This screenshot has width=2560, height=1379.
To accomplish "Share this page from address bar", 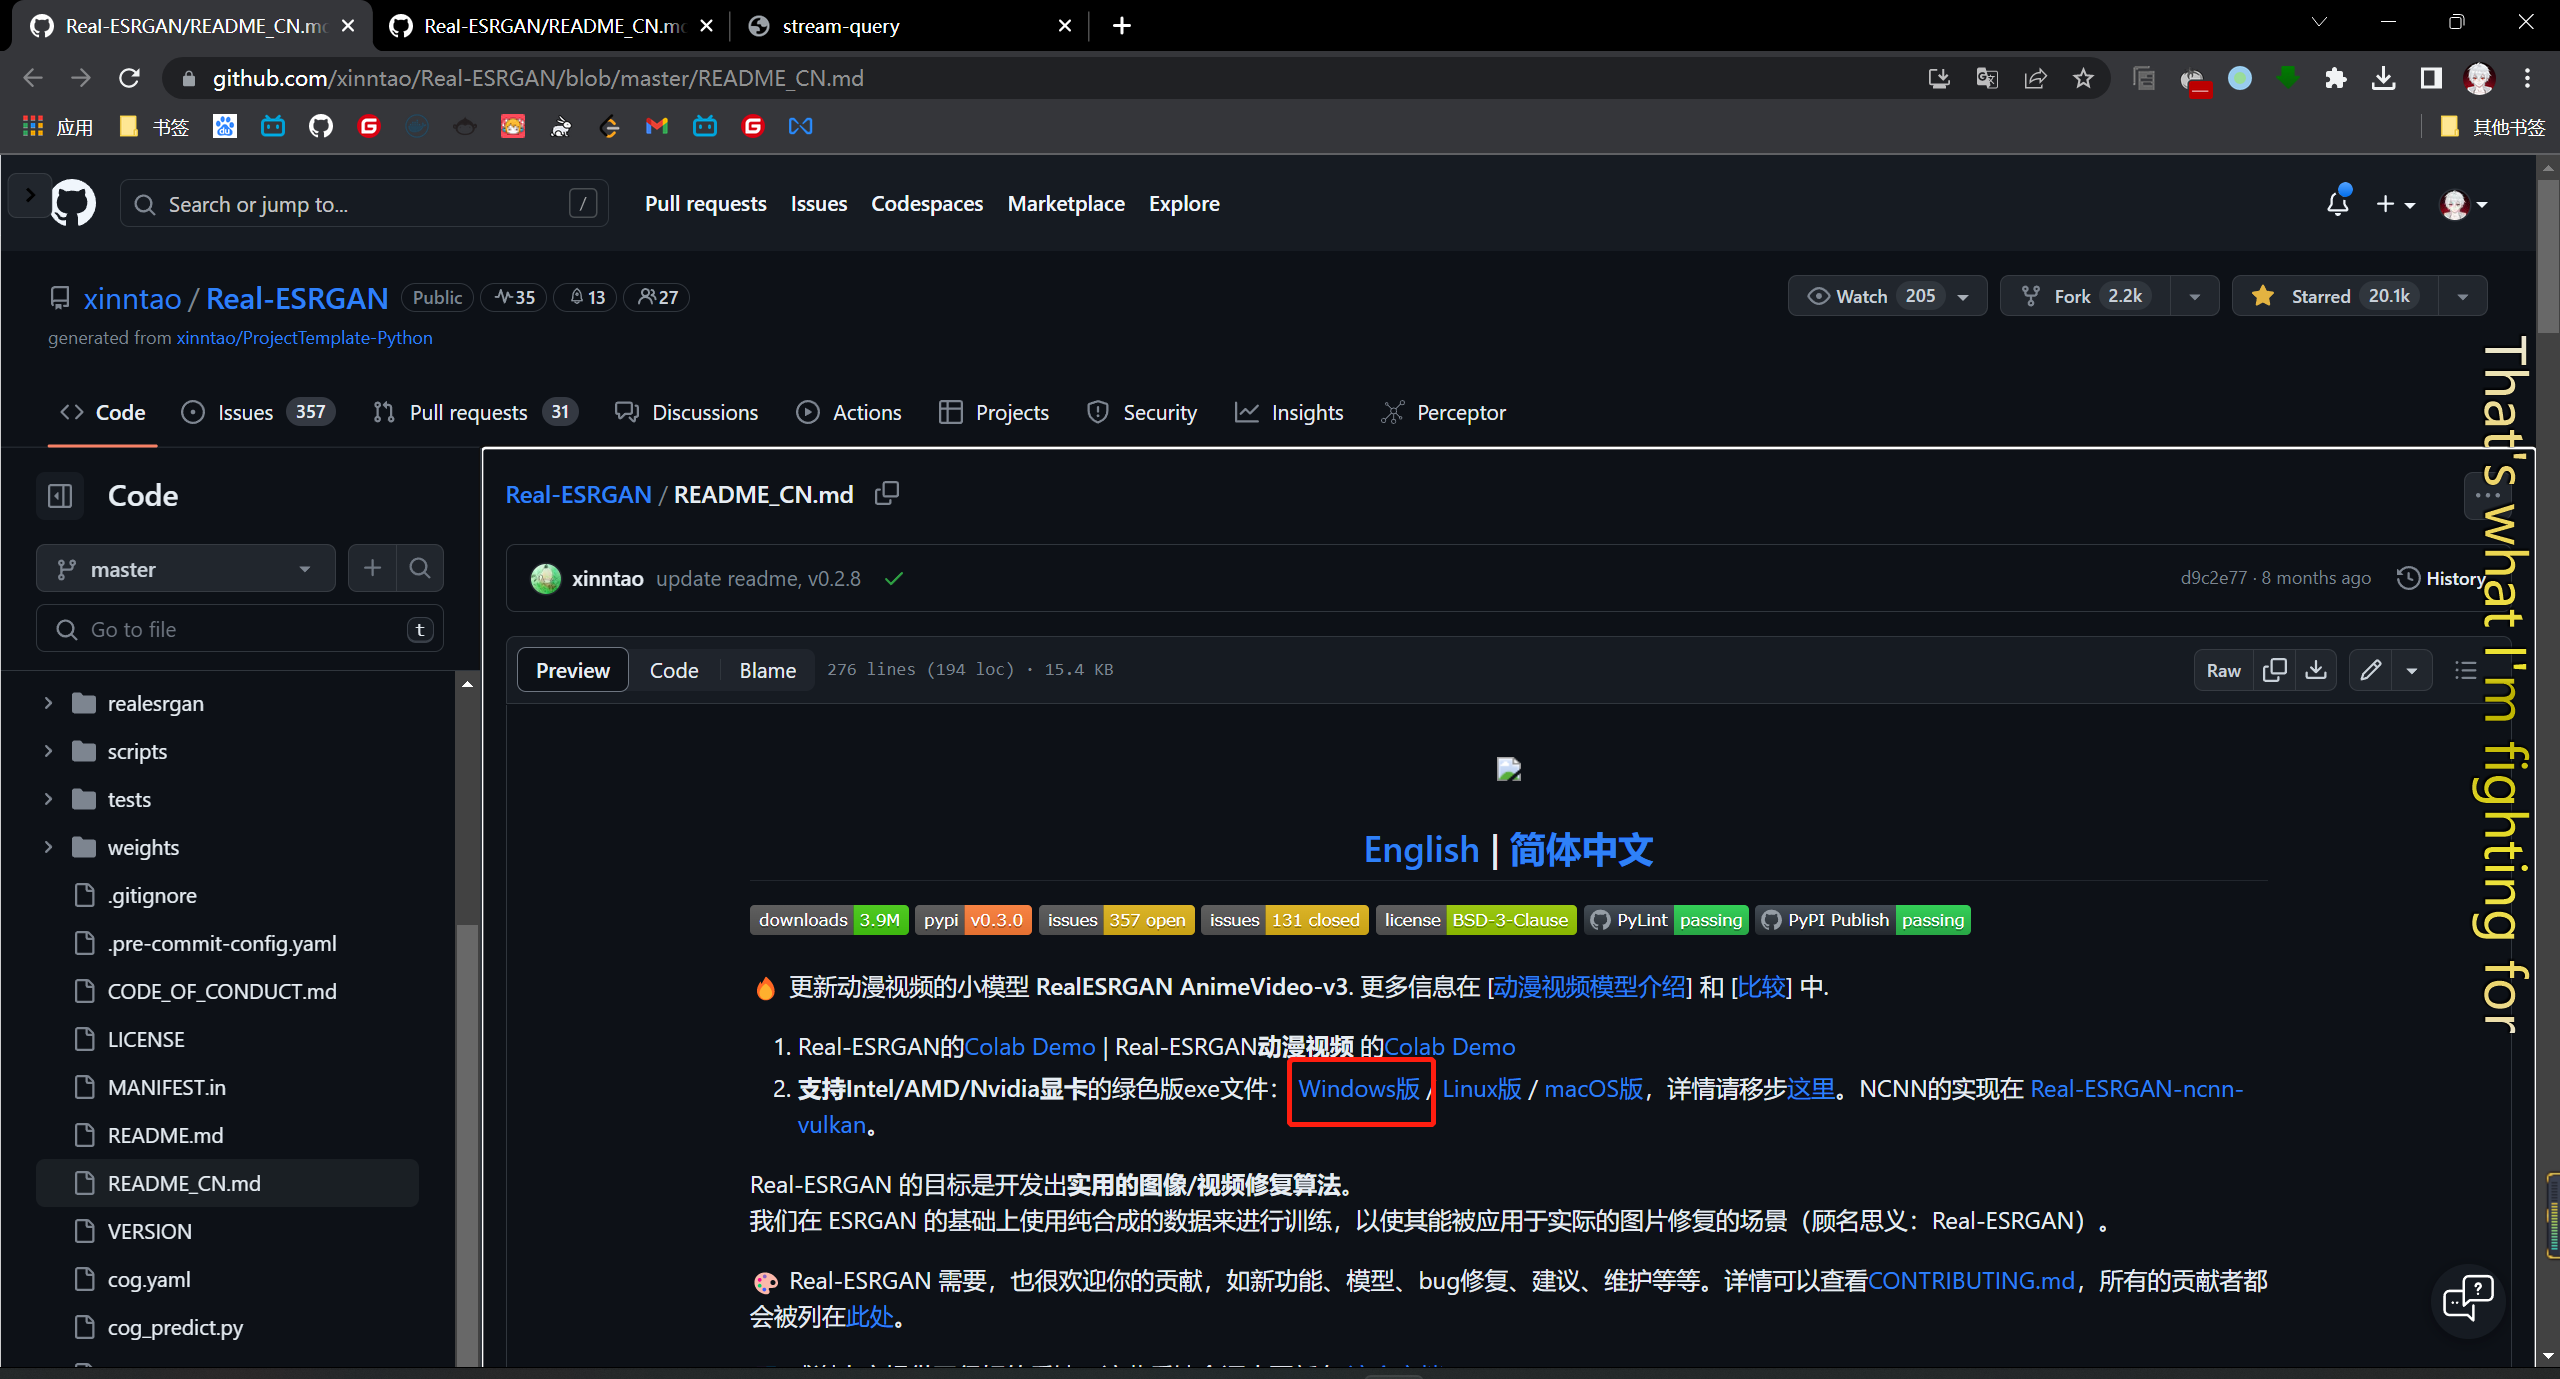I will click(x=2035, y=78).
